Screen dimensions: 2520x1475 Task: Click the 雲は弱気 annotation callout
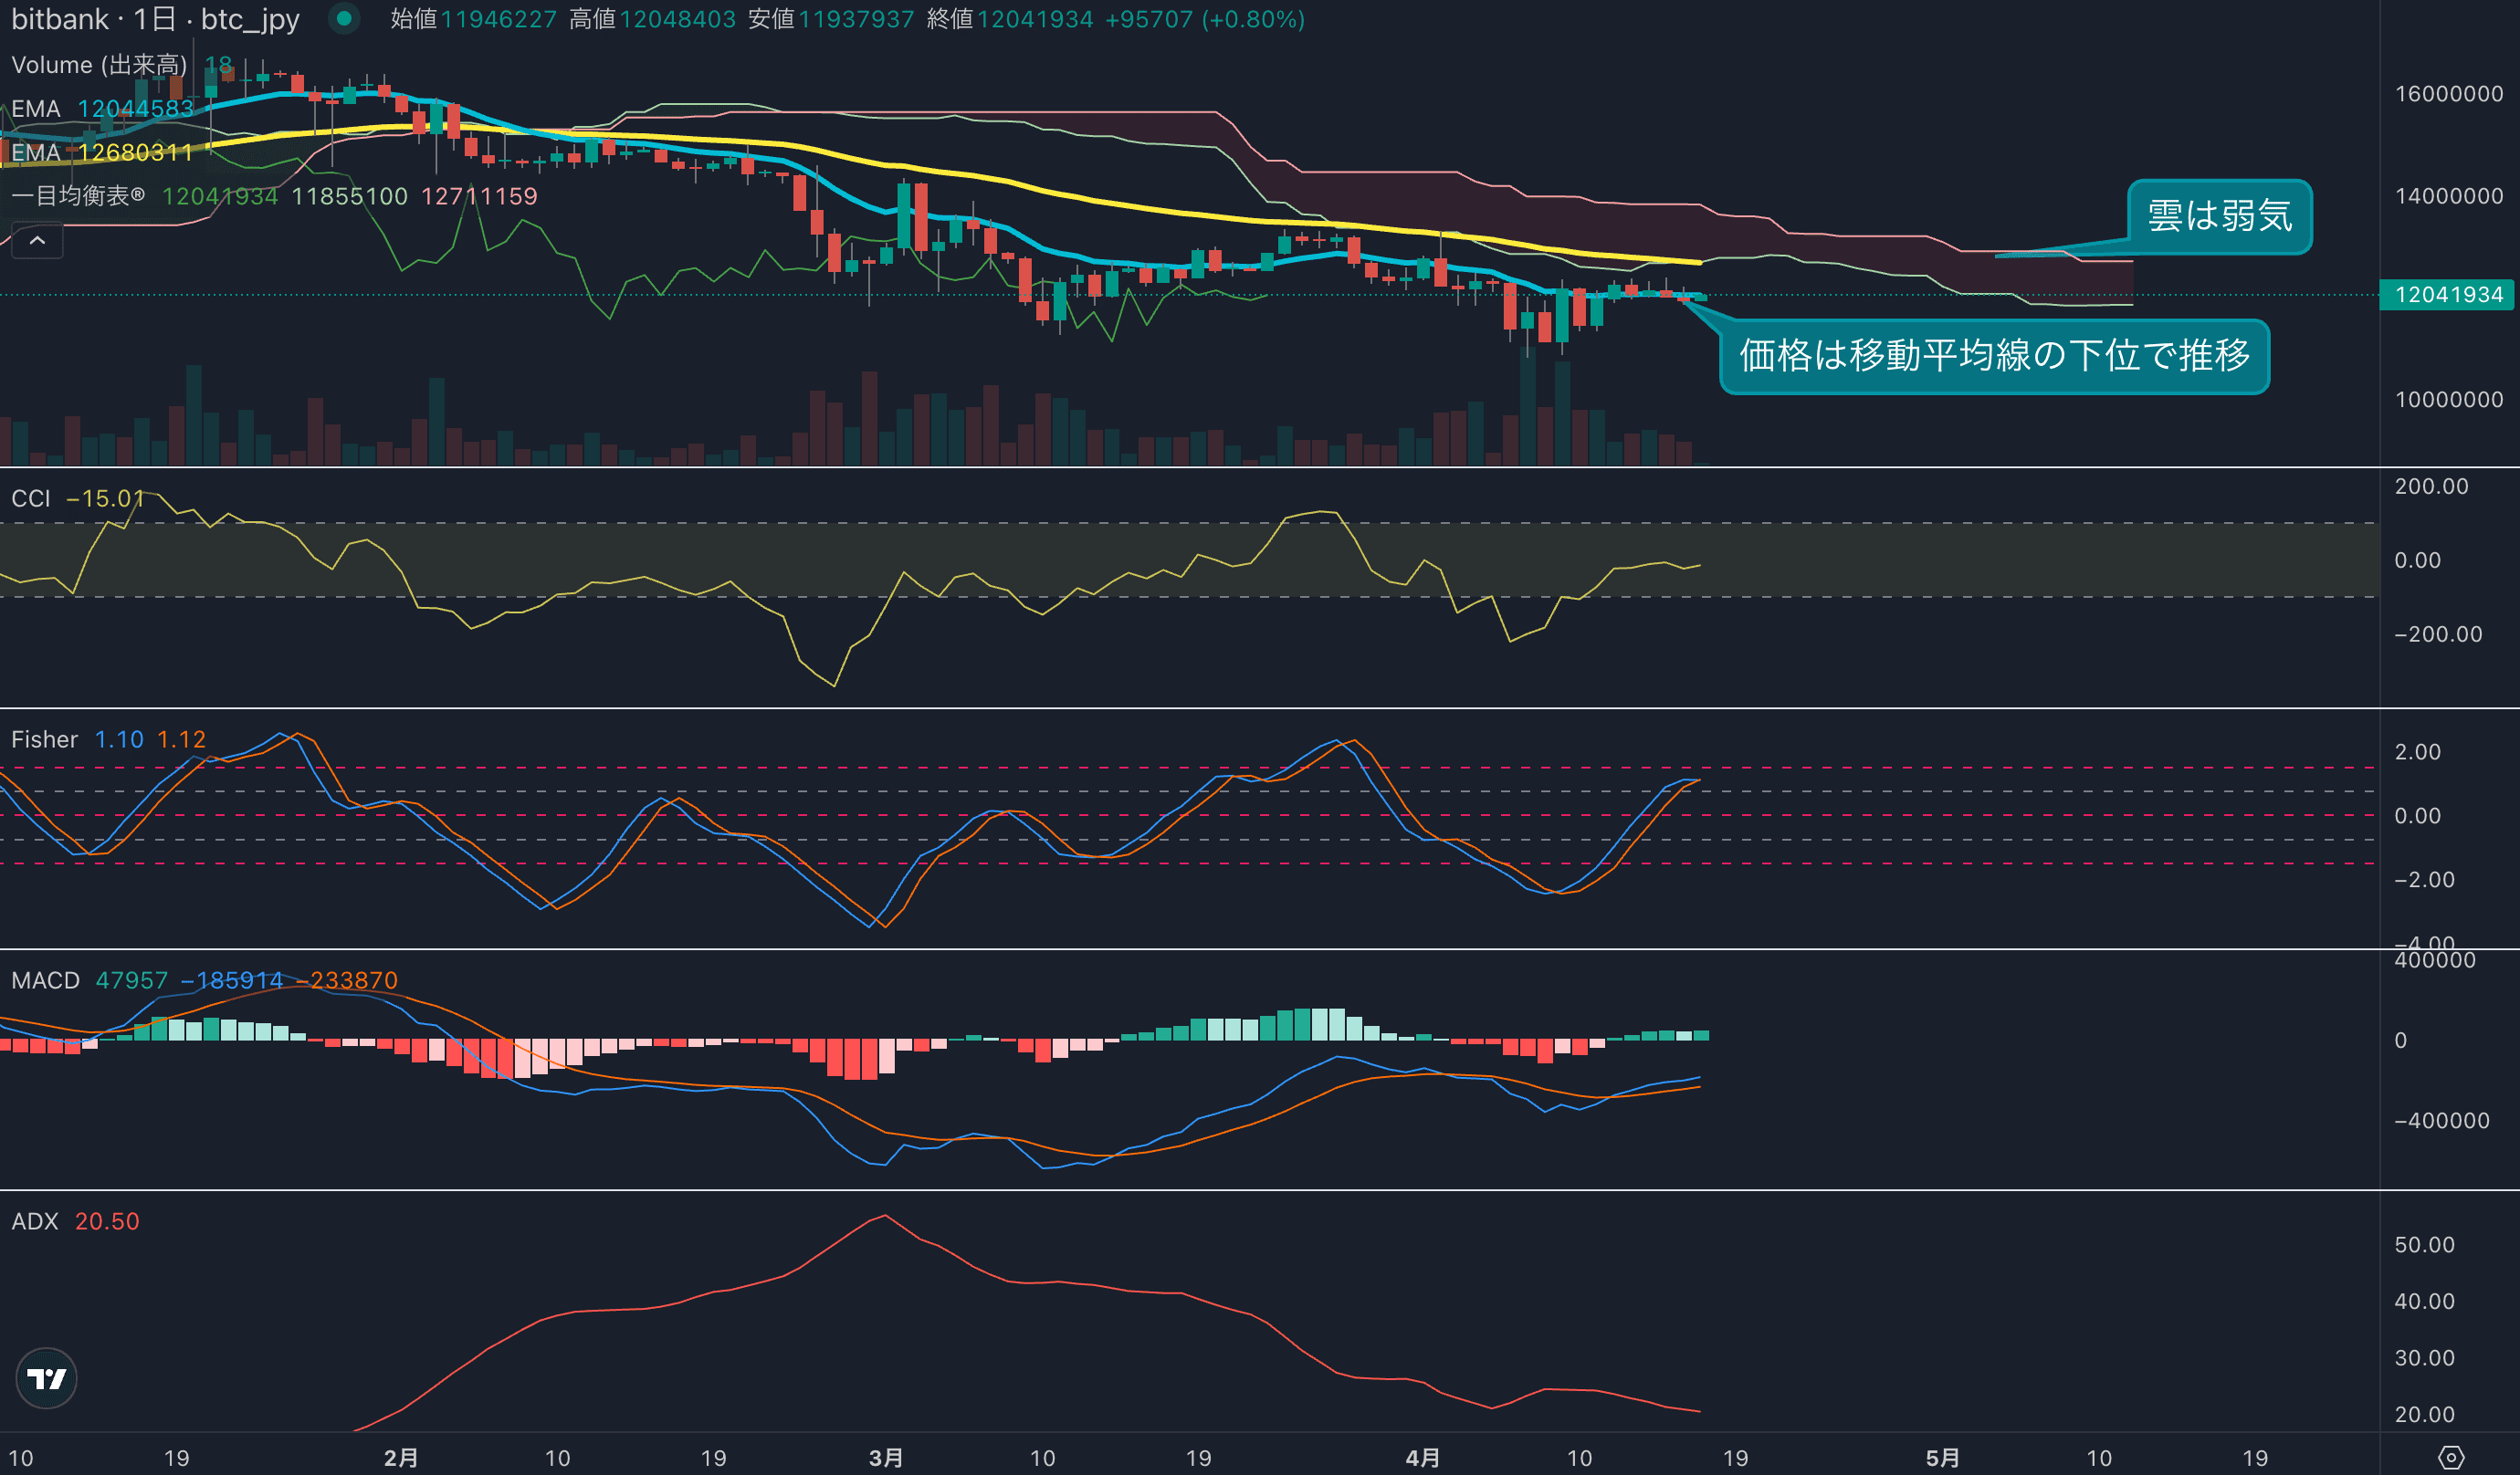(2218, 216)
